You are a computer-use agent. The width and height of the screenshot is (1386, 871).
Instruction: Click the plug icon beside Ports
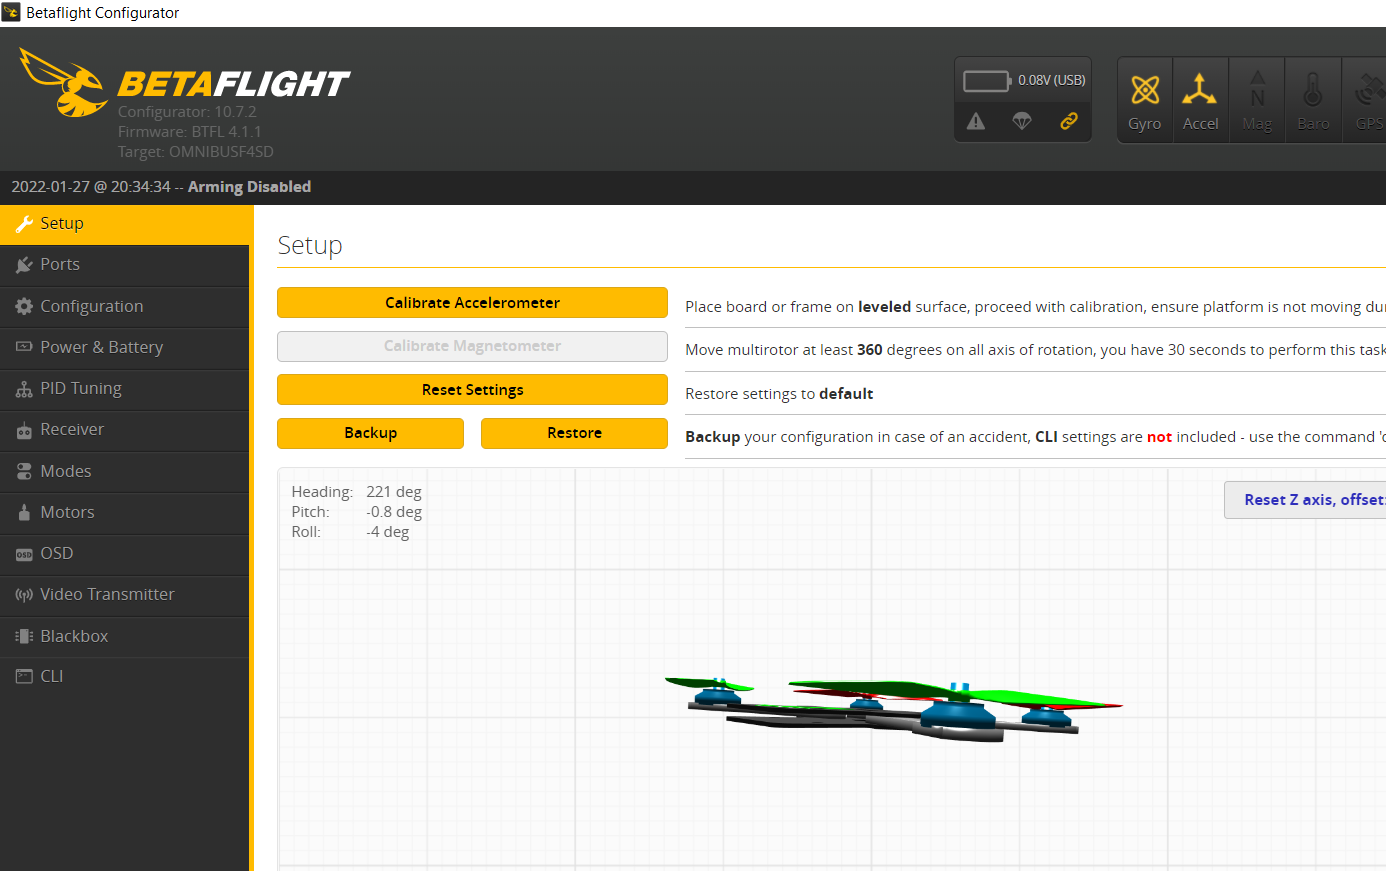24,265
